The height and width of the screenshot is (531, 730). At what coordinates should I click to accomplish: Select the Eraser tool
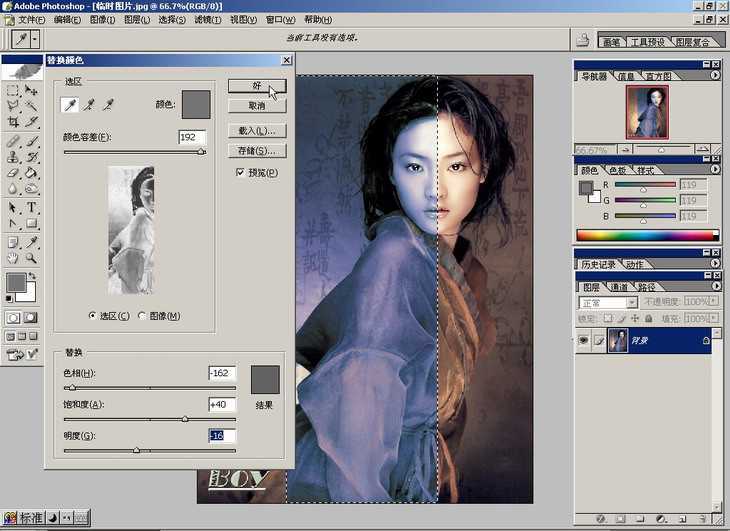point(13,173)
